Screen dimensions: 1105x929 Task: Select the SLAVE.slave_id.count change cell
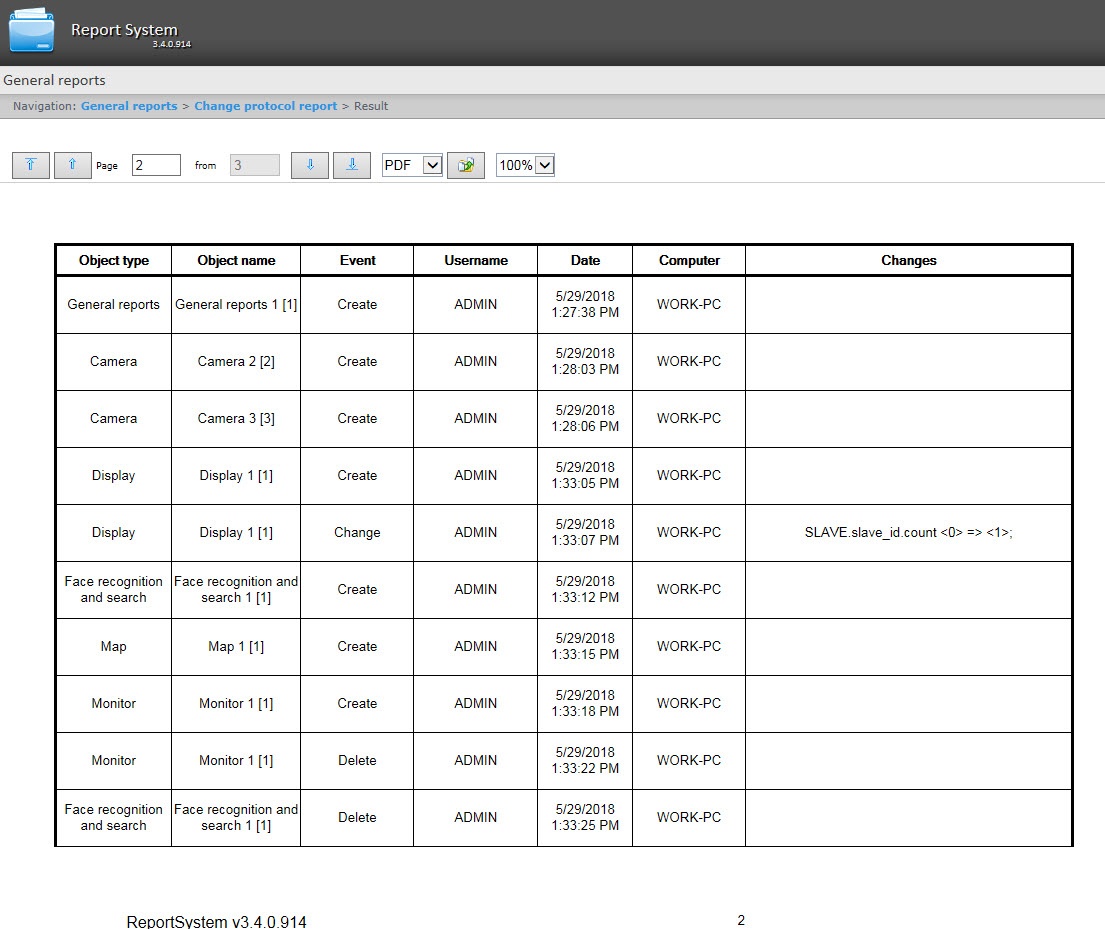908,533
